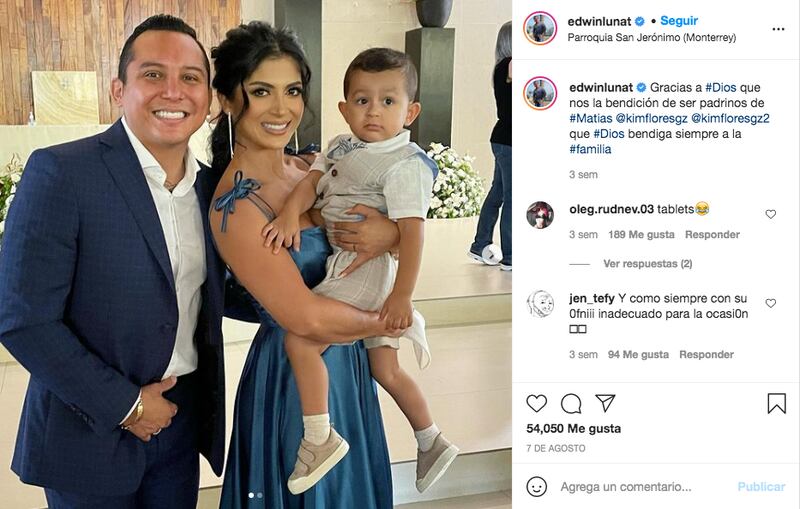Share the post via paper plane icon
This screenshot has height=509, width=800.
pyautogui.click(x=605, y=403)
